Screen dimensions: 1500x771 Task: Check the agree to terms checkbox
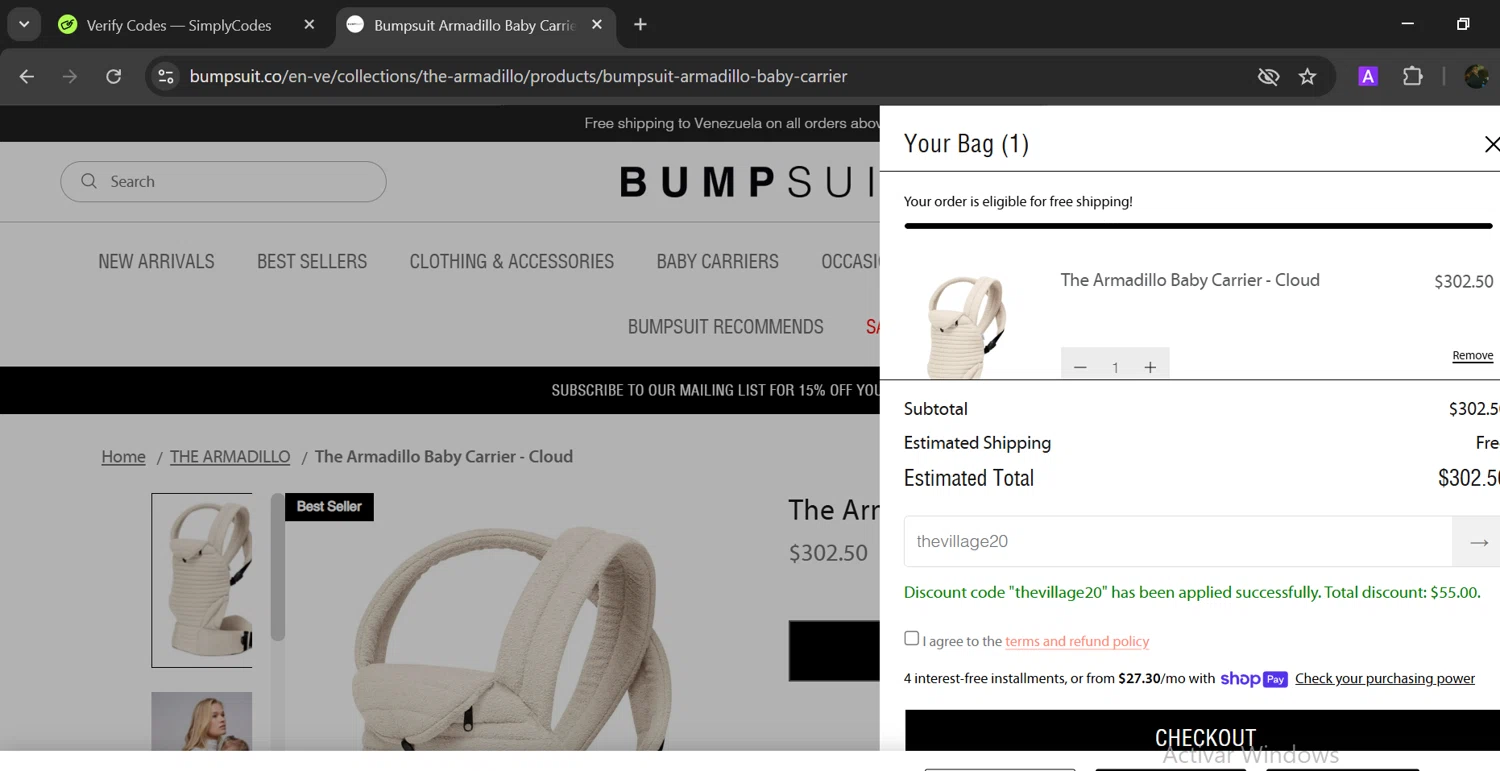click(911, 638)
